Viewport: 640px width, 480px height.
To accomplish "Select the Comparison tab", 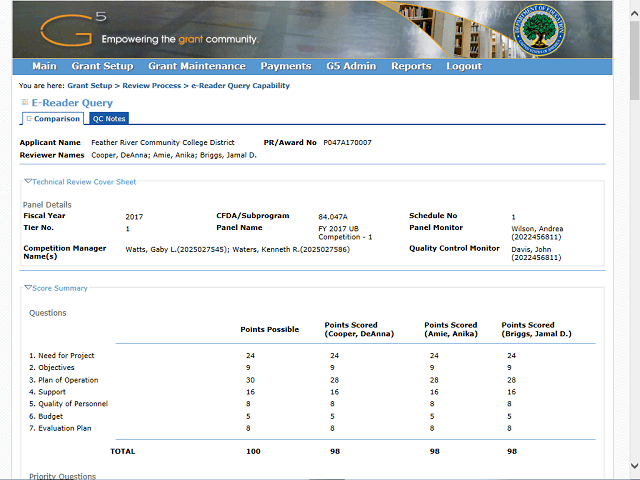I will pos(56,119).
